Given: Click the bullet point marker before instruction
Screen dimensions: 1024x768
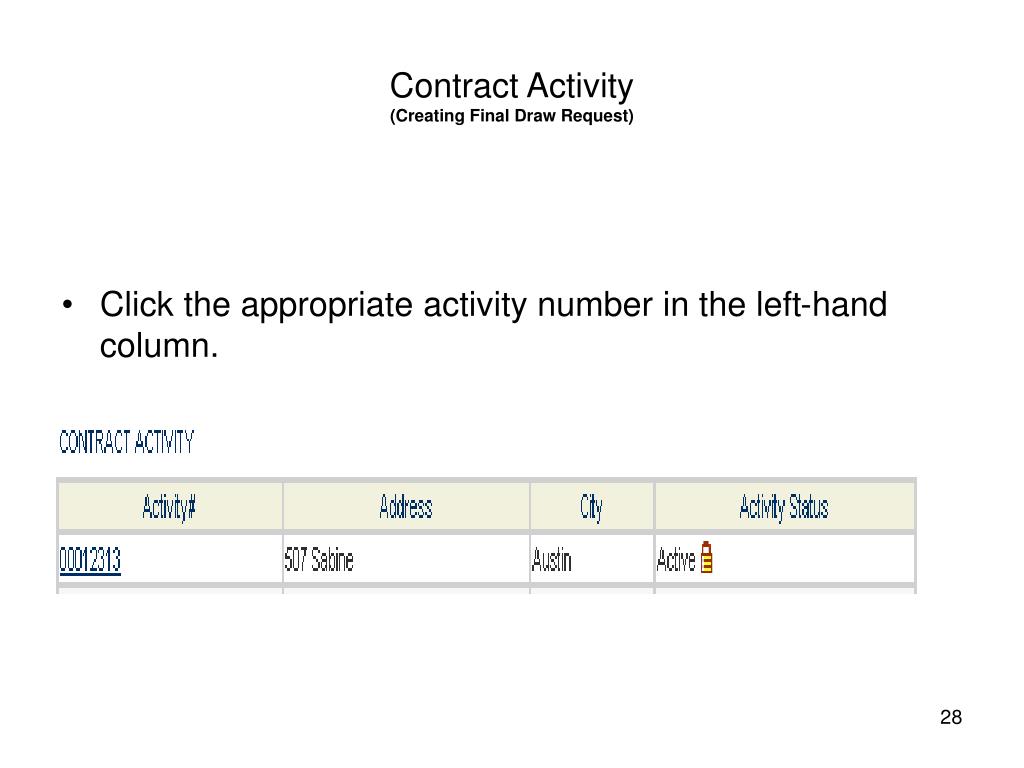Looking at the screenshot, I should tap(67, 305).
